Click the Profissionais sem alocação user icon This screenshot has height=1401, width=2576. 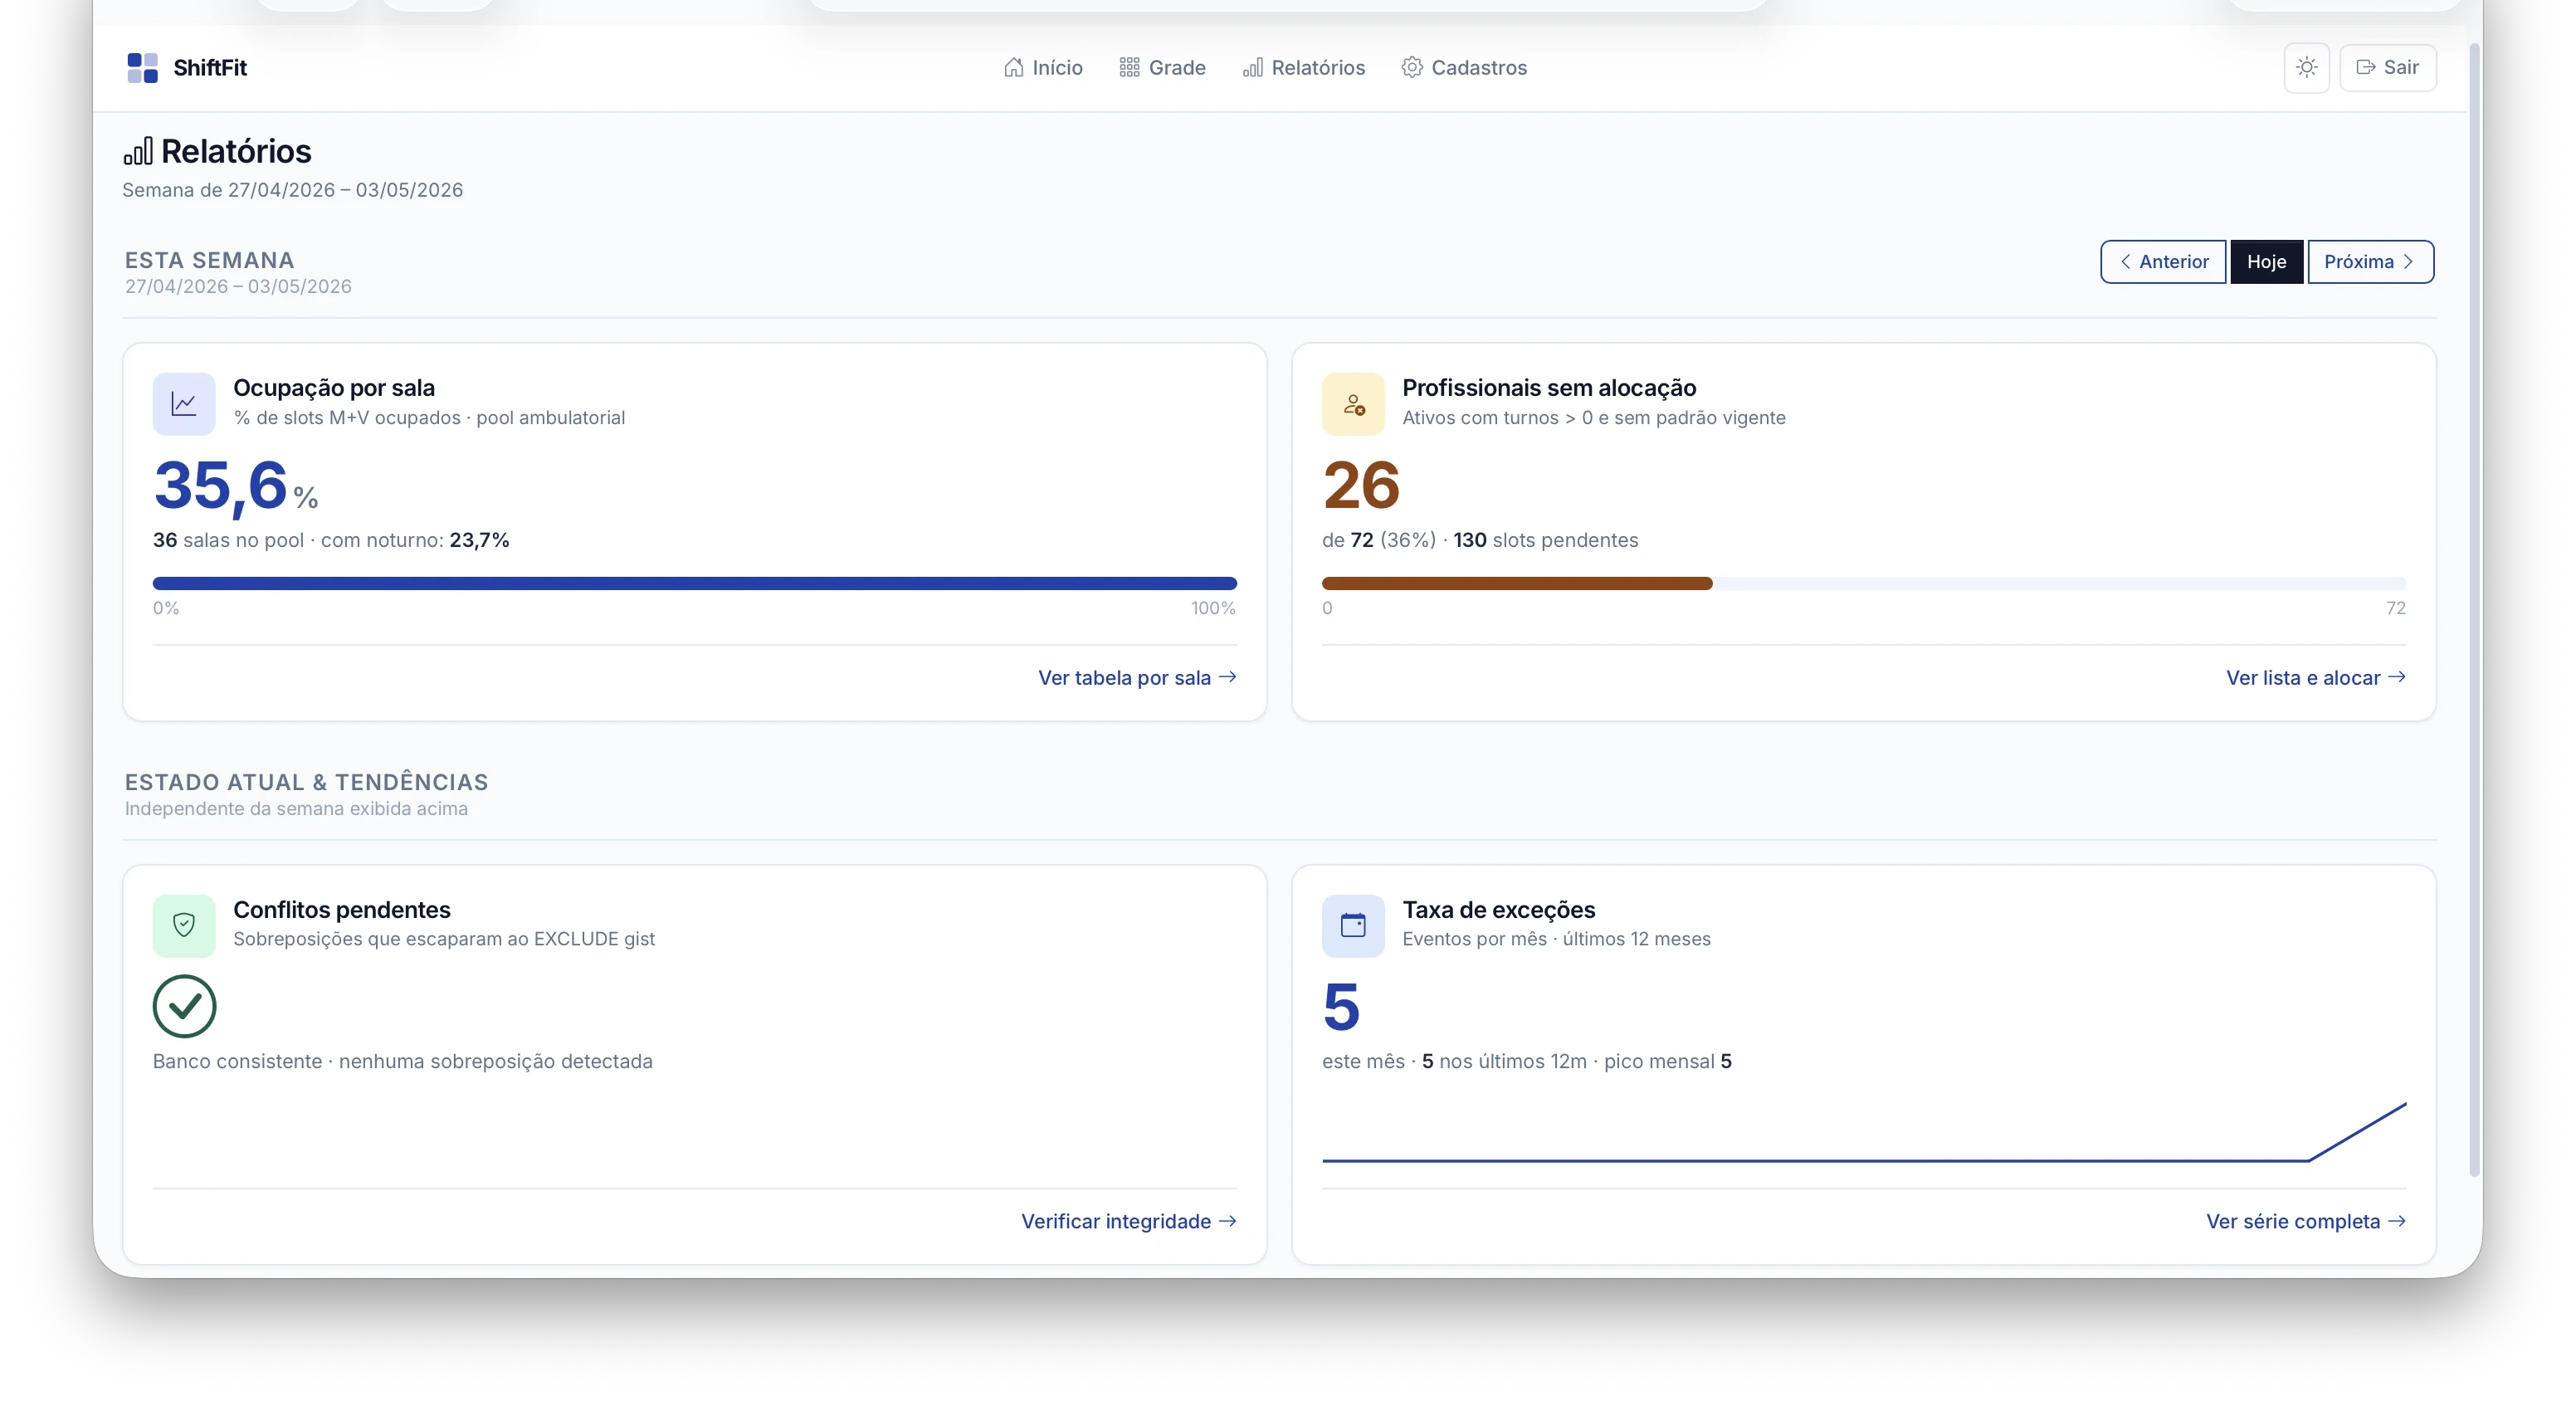tap(1353, 404)
